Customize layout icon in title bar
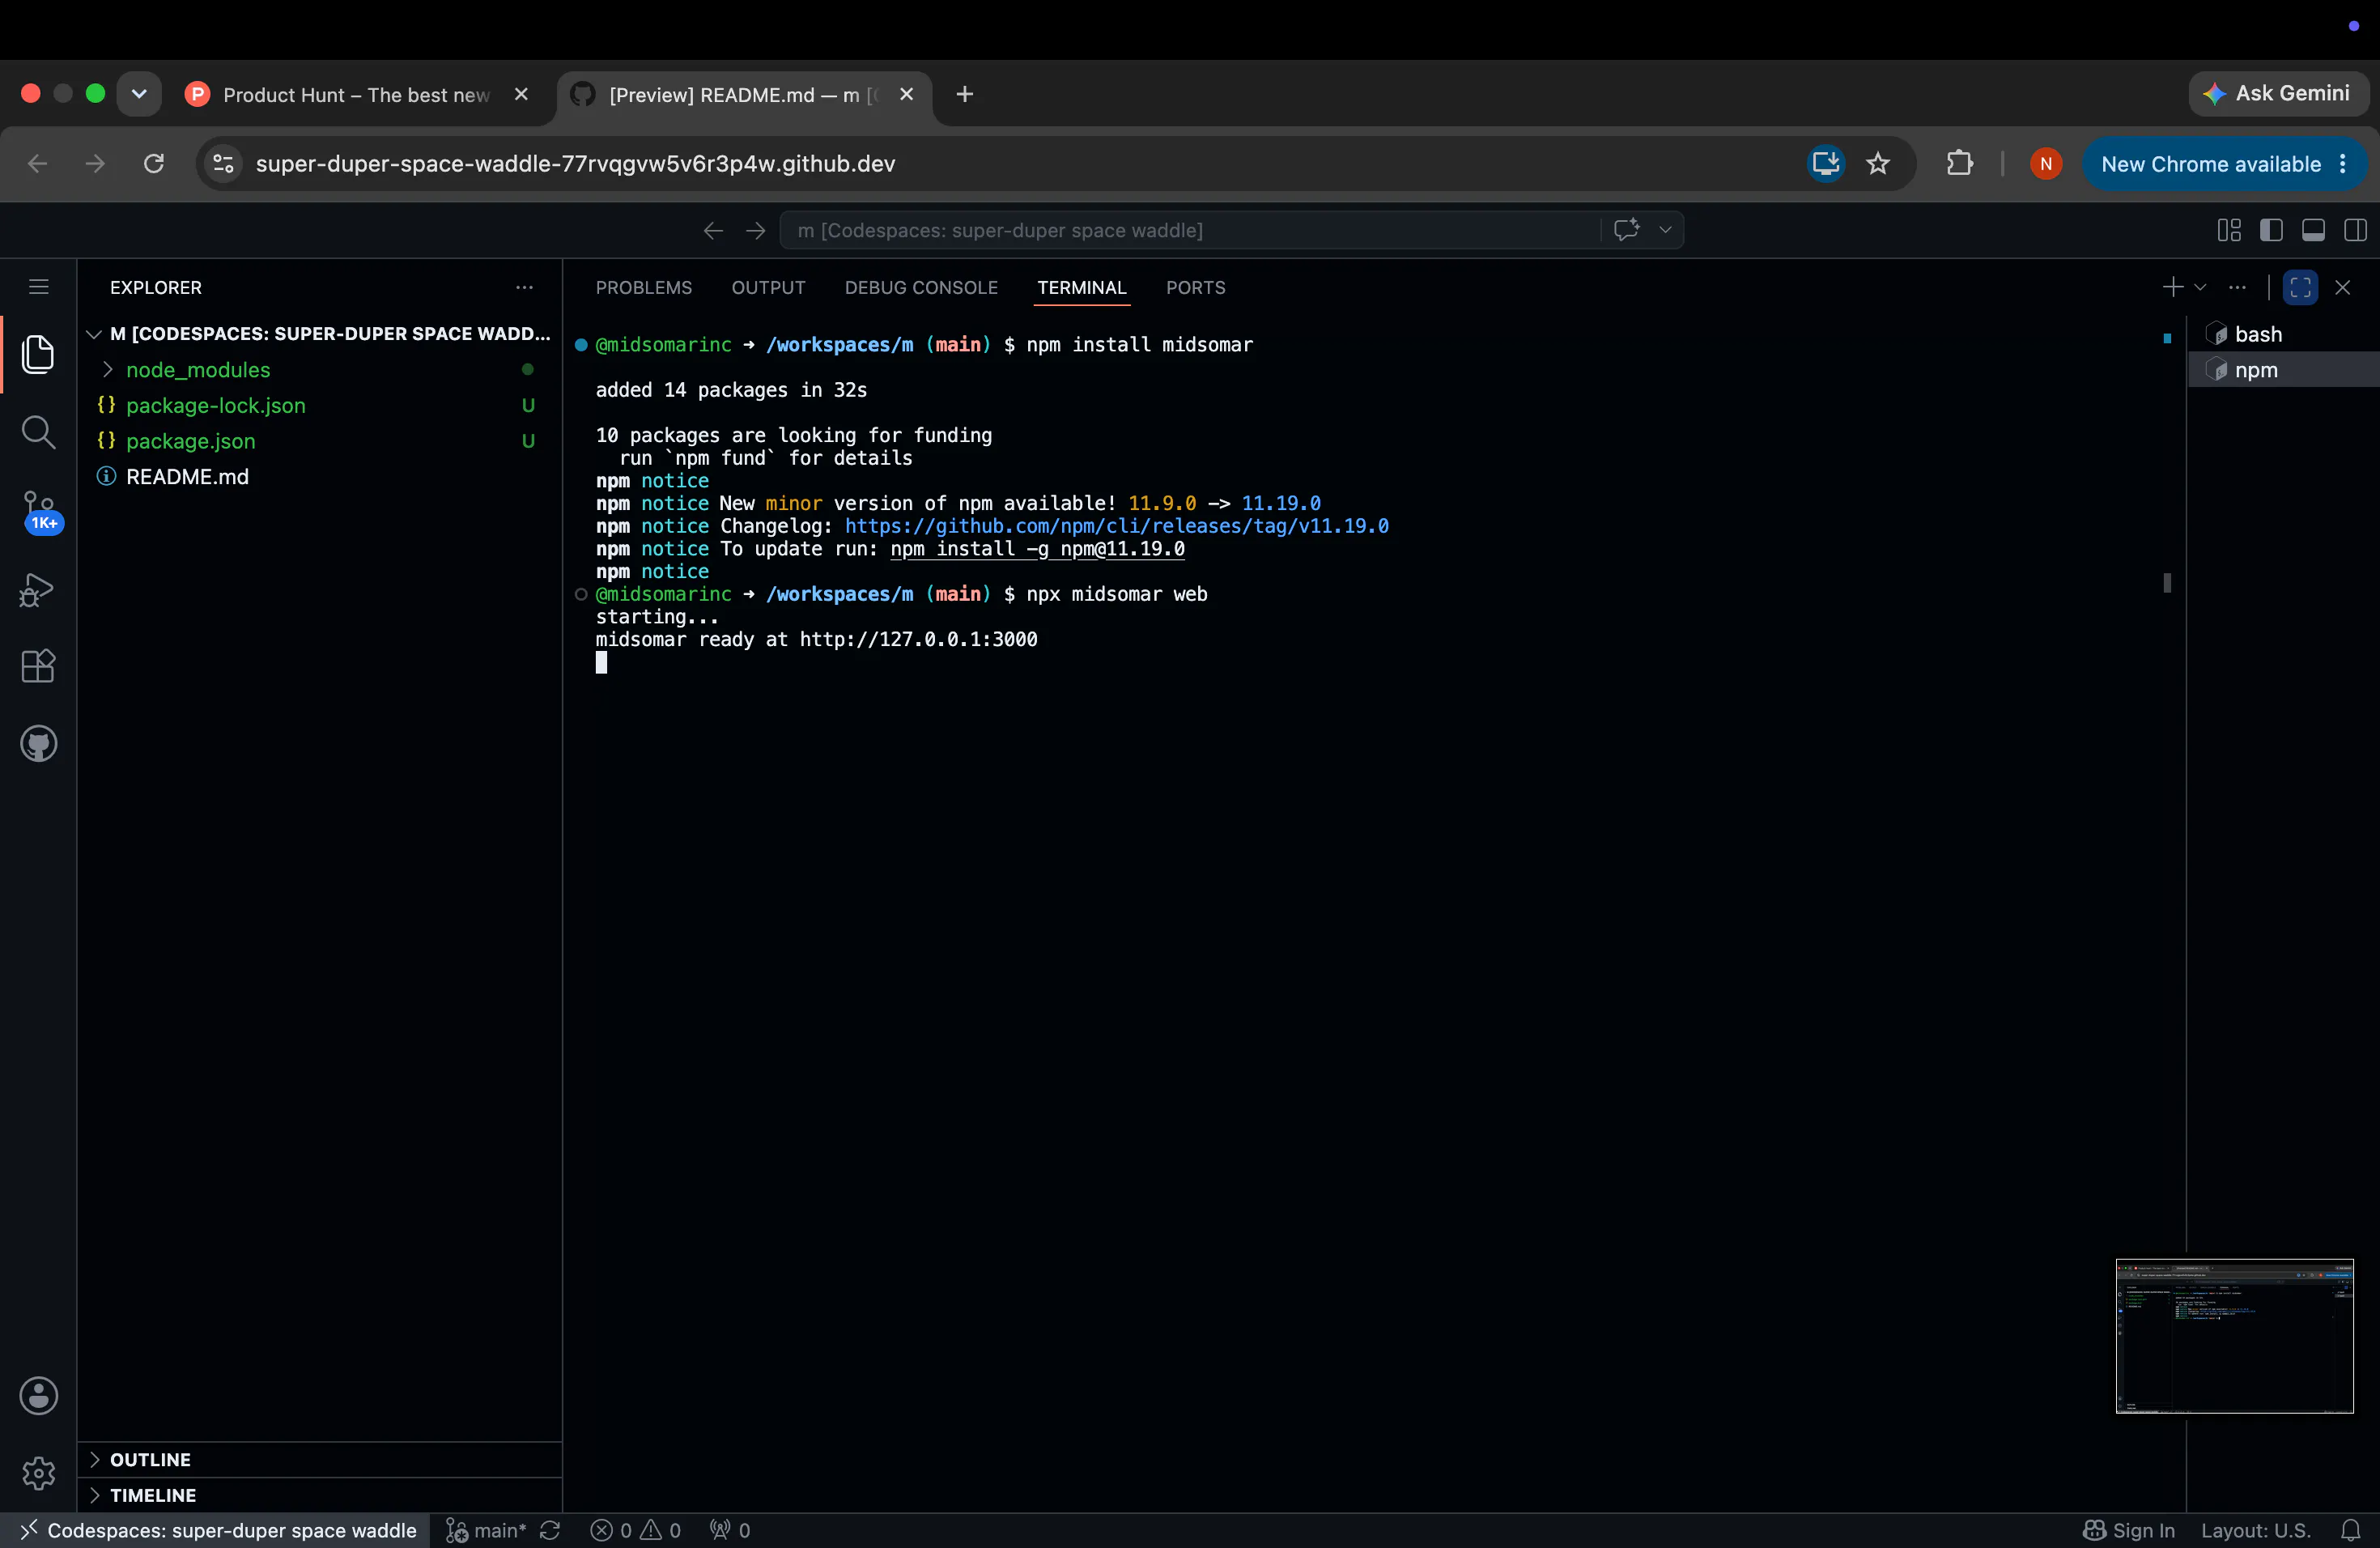This screenshot has width=2380, height=1548. point(2229,230)
